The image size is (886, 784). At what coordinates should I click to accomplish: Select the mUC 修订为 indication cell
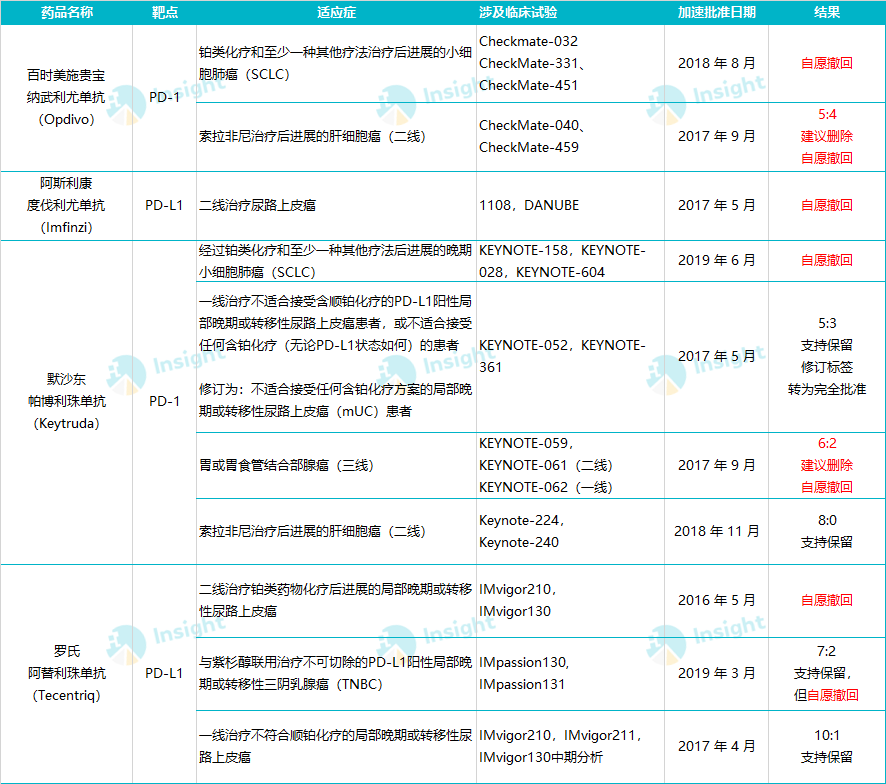point(336,357)
